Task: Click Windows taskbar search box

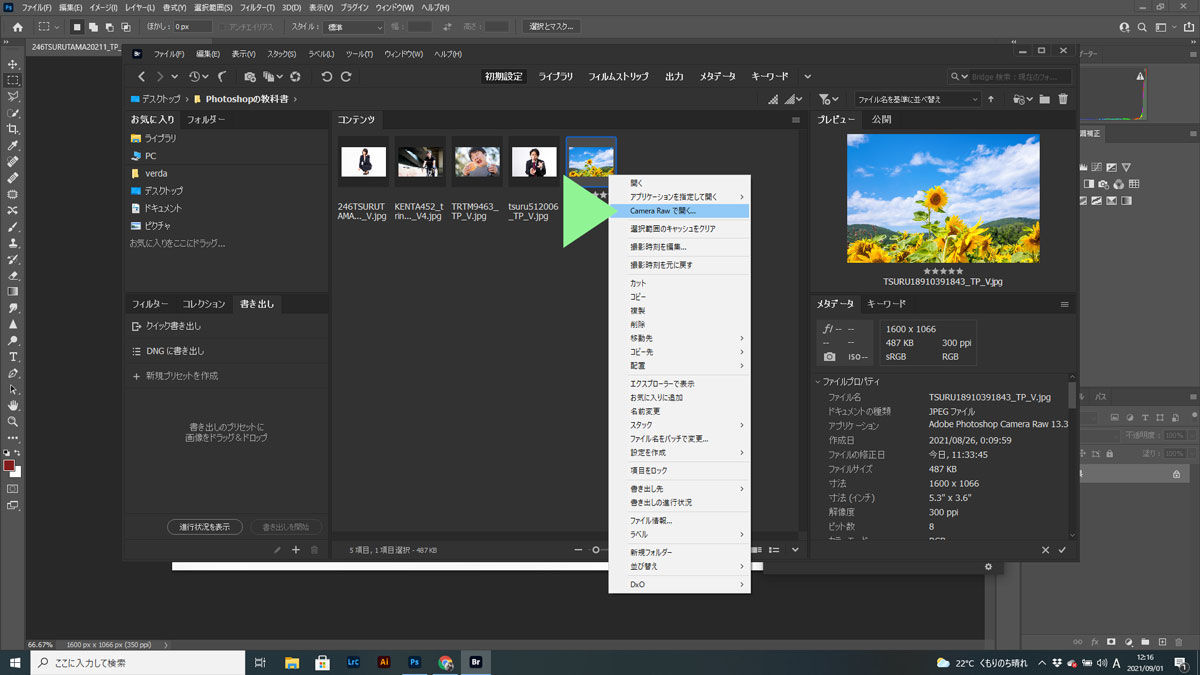Action: pyautogui.click(x=136, y=662)
